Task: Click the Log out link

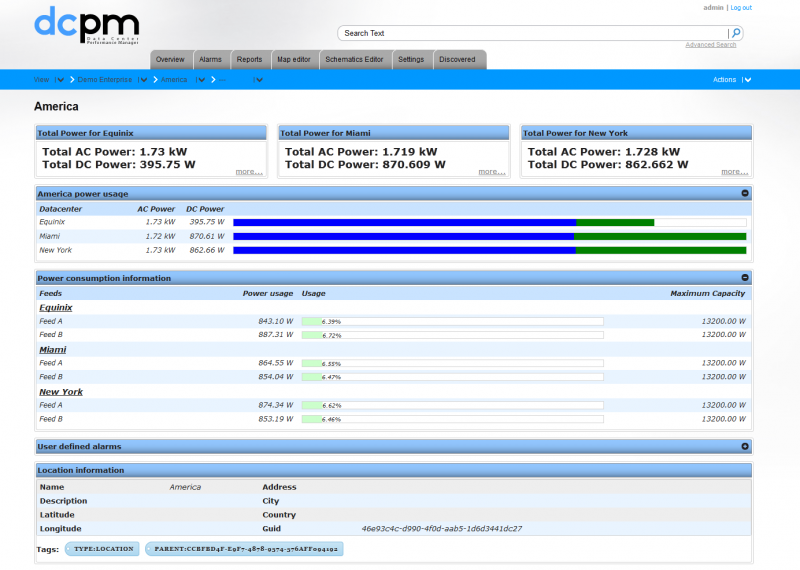Action: (741, 7)
